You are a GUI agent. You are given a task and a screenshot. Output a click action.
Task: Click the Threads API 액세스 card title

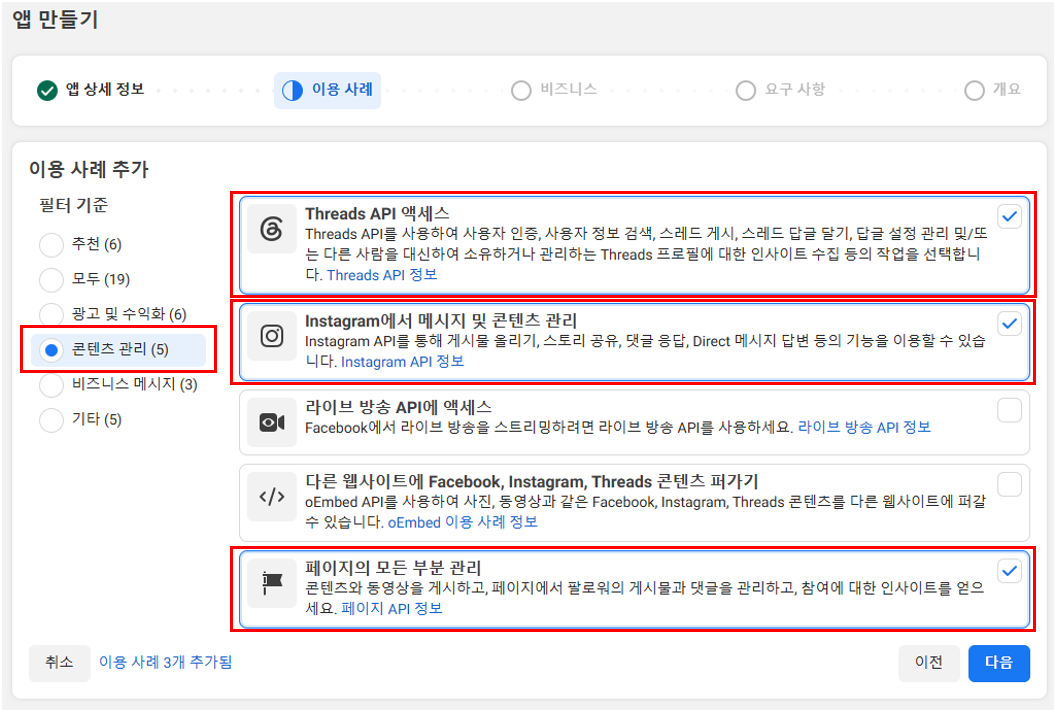tap(377, 214)
